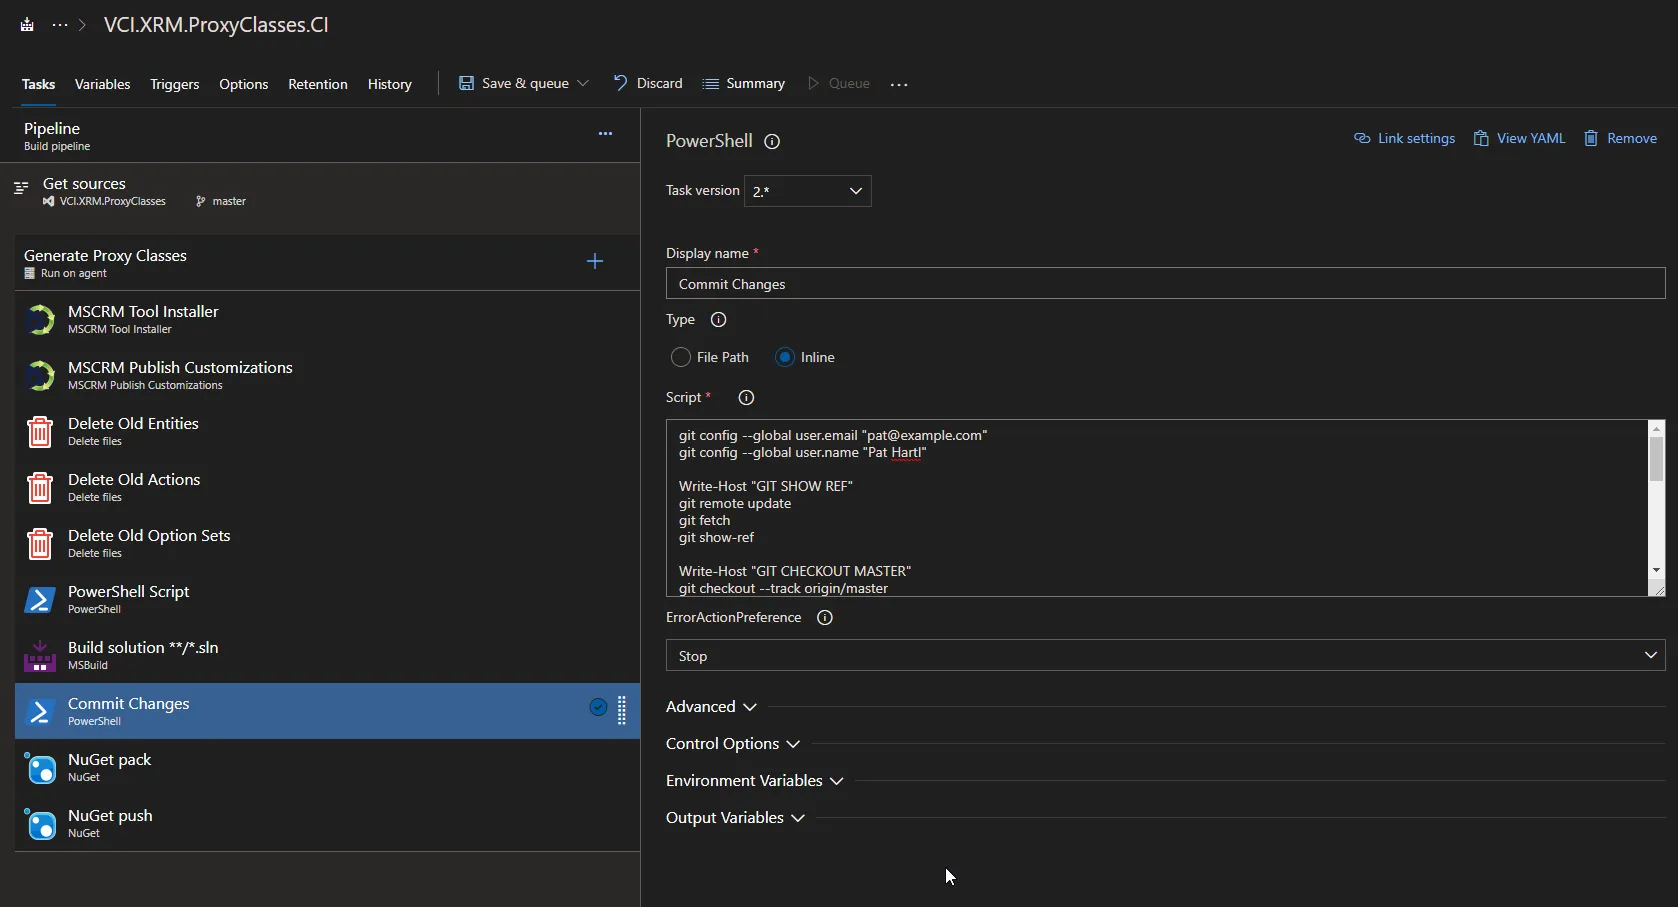Select the NuGet push task
Screen dimensions: 1678x907
110,823
